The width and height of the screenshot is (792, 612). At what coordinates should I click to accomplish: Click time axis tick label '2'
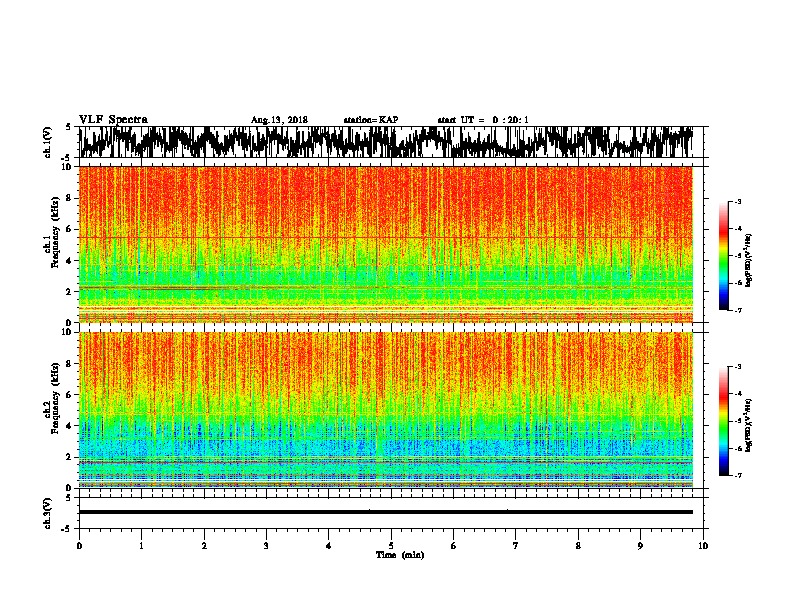(x=204, y=546)
